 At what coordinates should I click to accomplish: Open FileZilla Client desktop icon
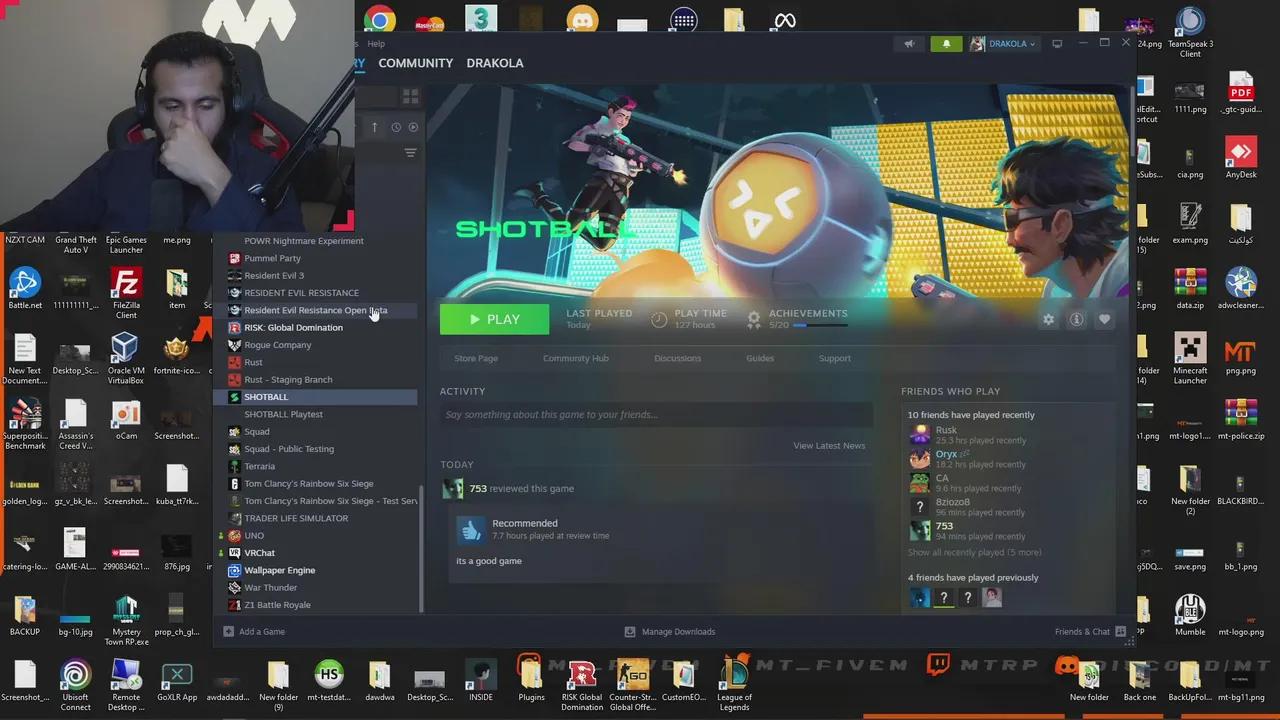pos(126,293)
